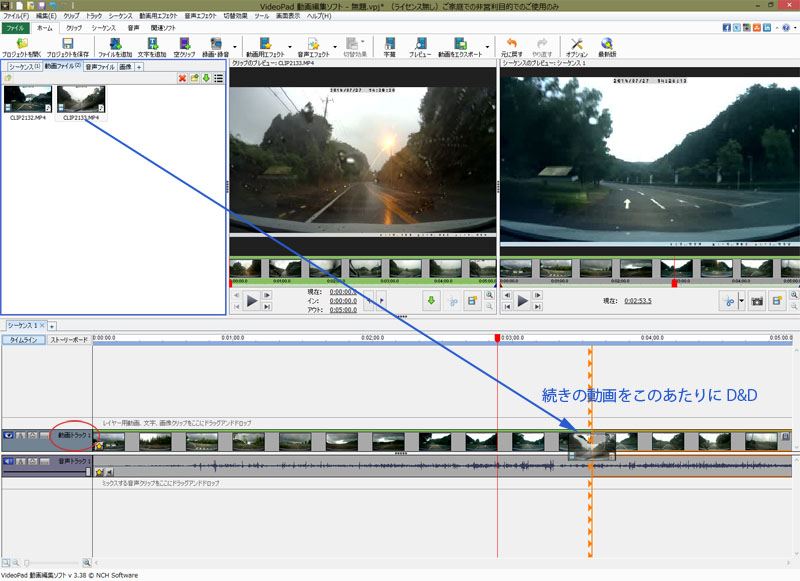This screenshot has width=800, height=581.
Task: Open 動画用エフェクト video effects
Action: [265, 47]
